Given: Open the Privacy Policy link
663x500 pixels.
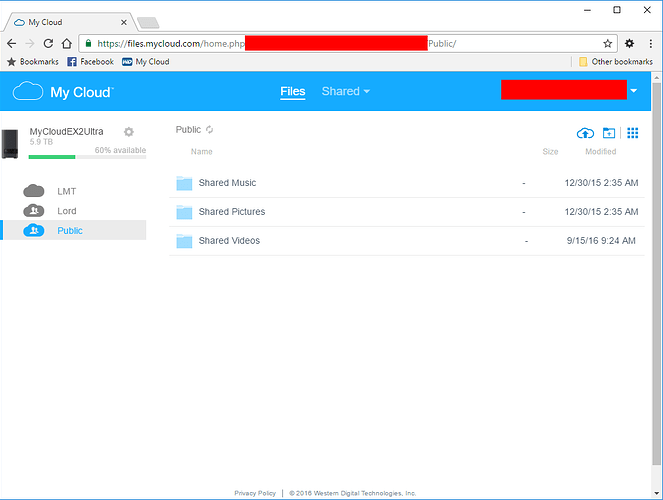Looking at the screenshot, I should click(x=255, y=493).
